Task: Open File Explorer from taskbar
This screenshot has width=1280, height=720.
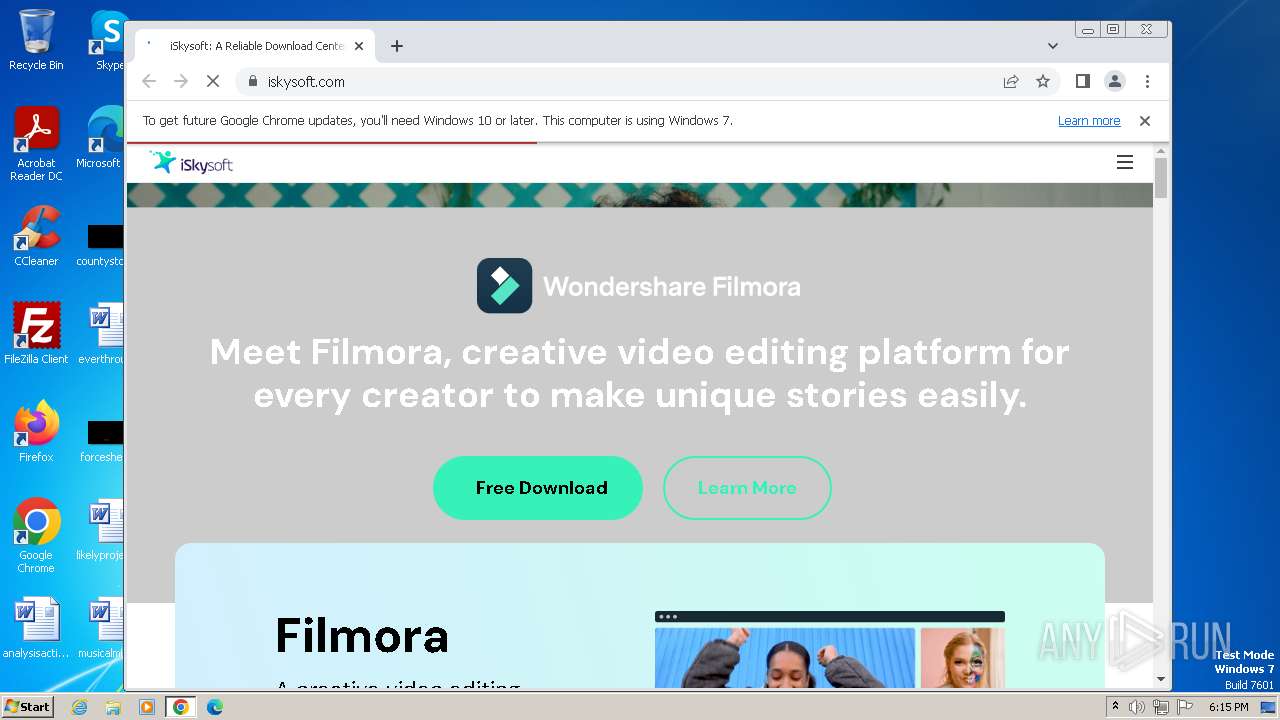Action: 113,707
